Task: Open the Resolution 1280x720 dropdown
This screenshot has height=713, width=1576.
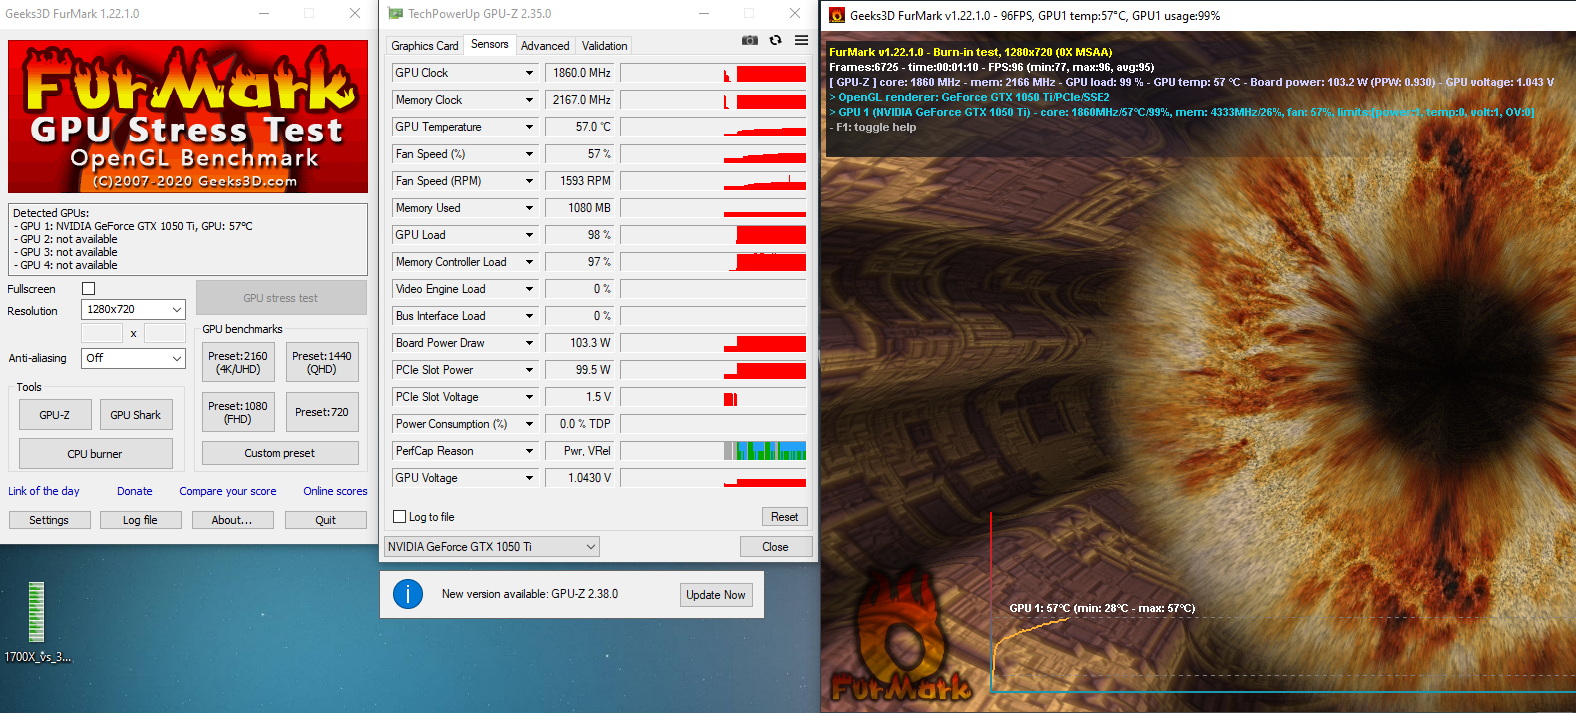Action: tap(133, 310)
